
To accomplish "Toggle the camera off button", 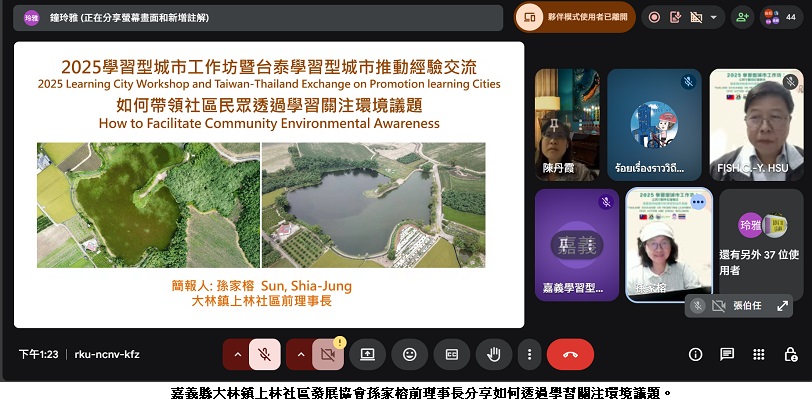I will 325,354.
